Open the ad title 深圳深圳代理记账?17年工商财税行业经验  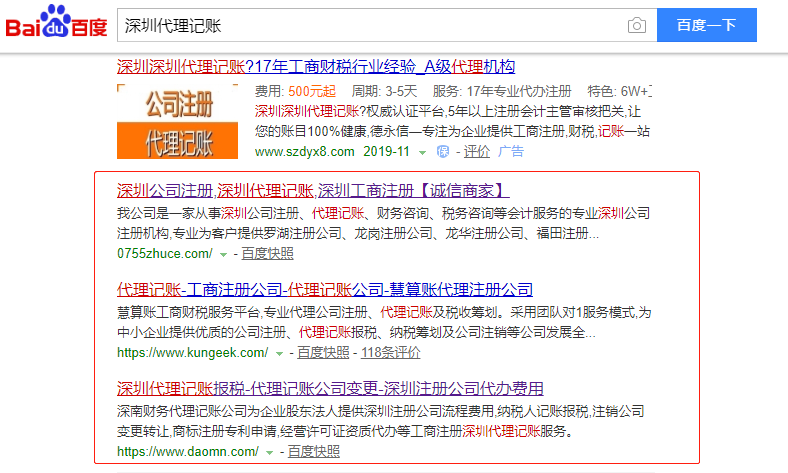(x=316, y=66)
